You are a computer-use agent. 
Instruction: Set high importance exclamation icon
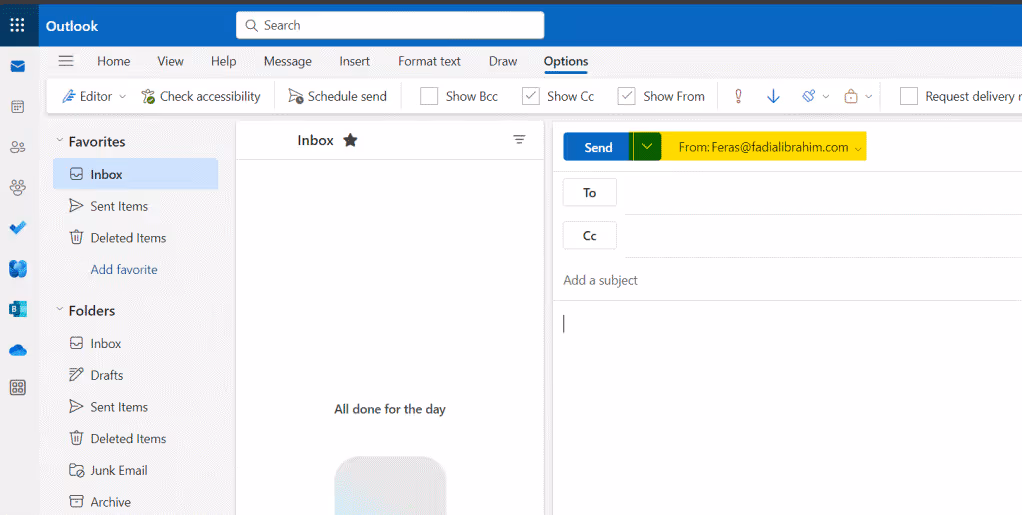tap(738, 96)
